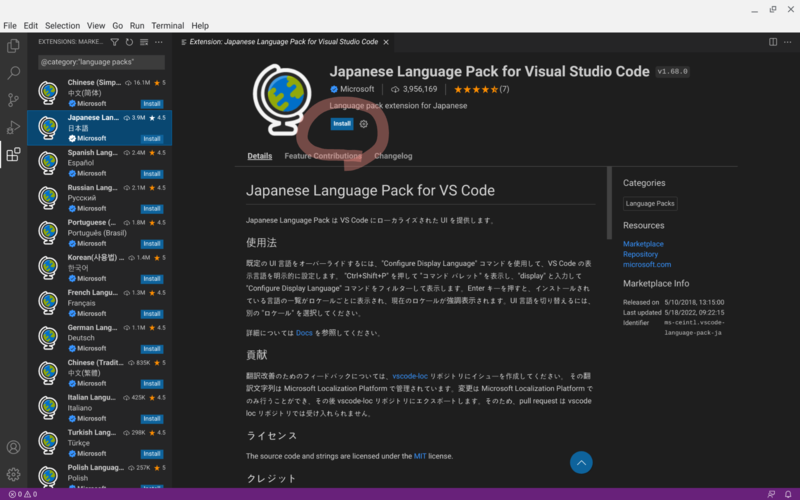Open Run and Debug view
Viewport: 800px width, 500px height.
pos(13,127)
